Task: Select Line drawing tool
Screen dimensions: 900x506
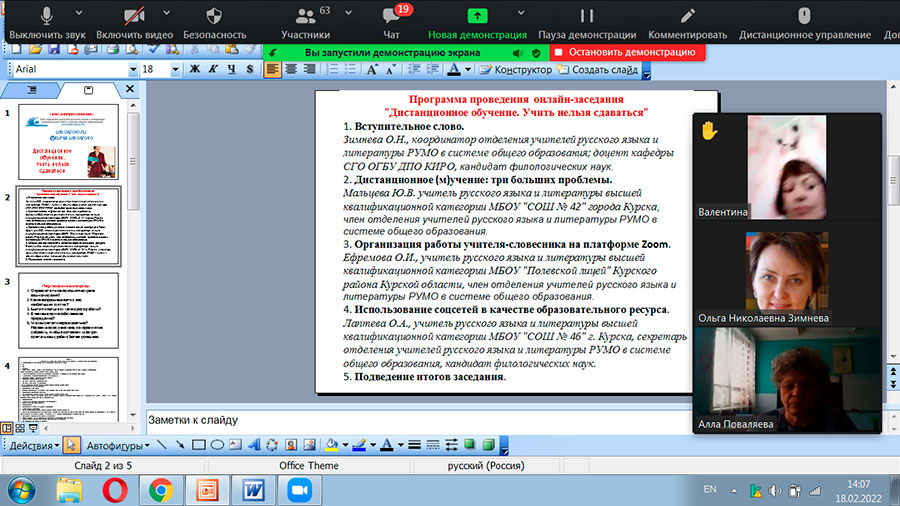Action: click(162, 445)
